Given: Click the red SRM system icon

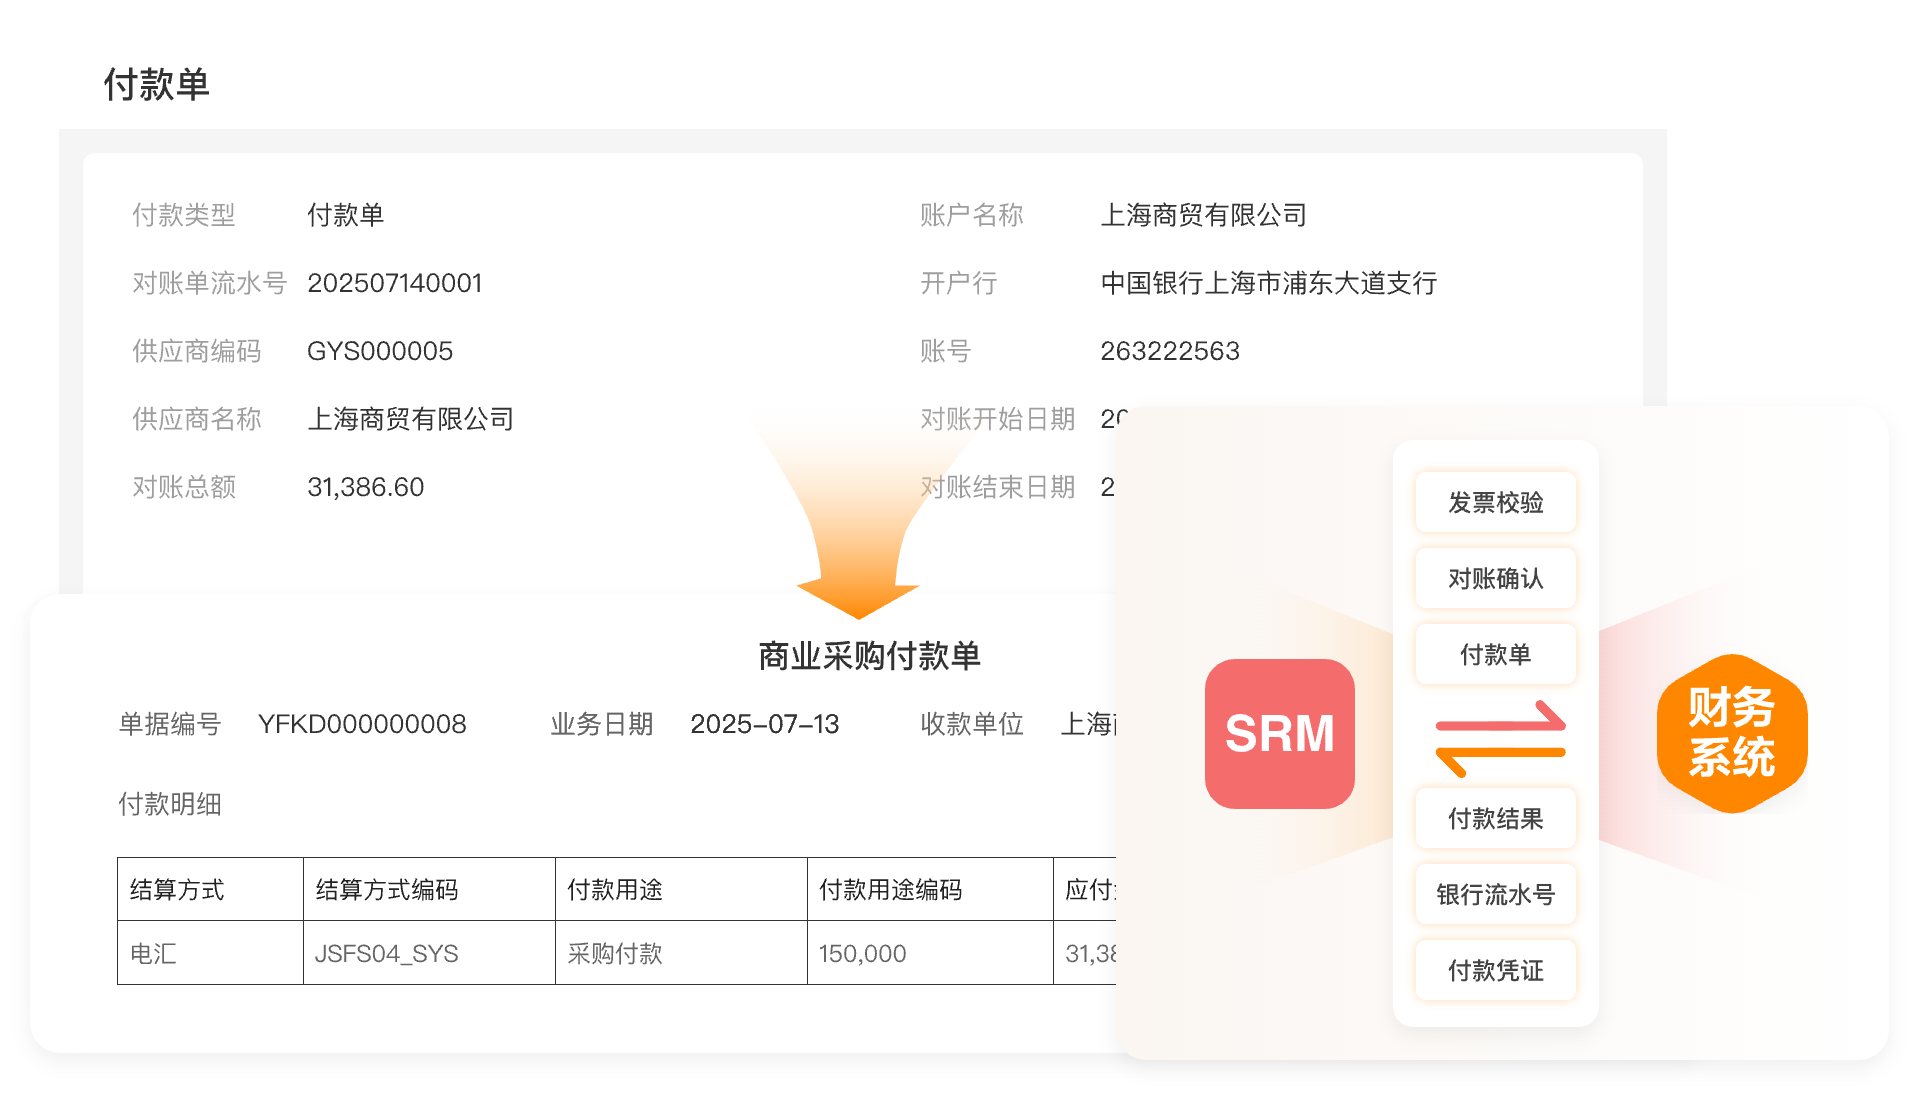Looking at the screenshot, I should coord(1279,733).
